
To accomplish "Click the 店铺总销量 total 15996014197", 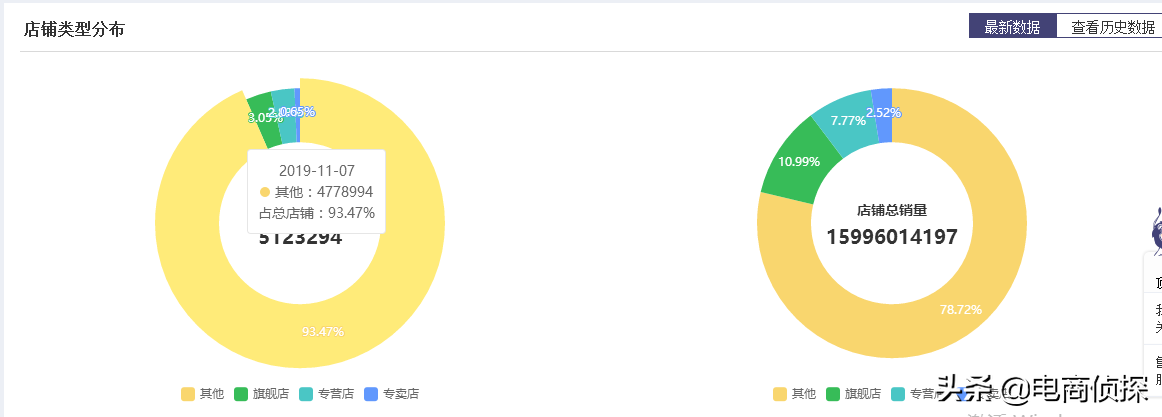I will pyautogui.click(x=892, y=237).
